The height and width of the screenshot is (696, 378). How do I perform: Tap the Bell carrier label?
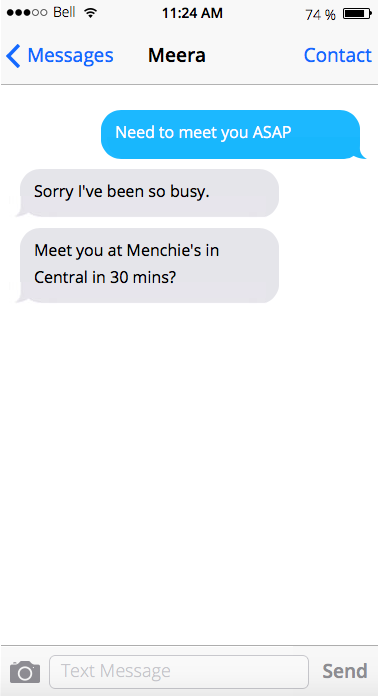click(64, 12)
